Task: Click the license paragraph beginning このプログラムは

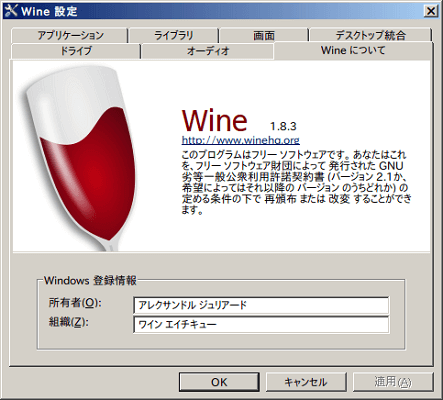Action: [296, 182]
